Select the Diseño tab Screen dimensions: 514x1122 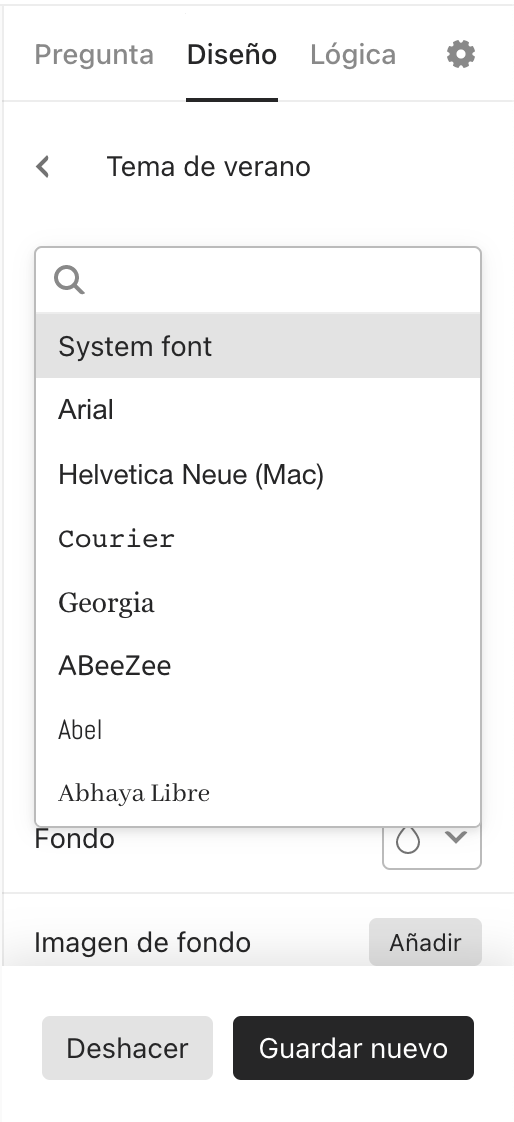point(232,54)
